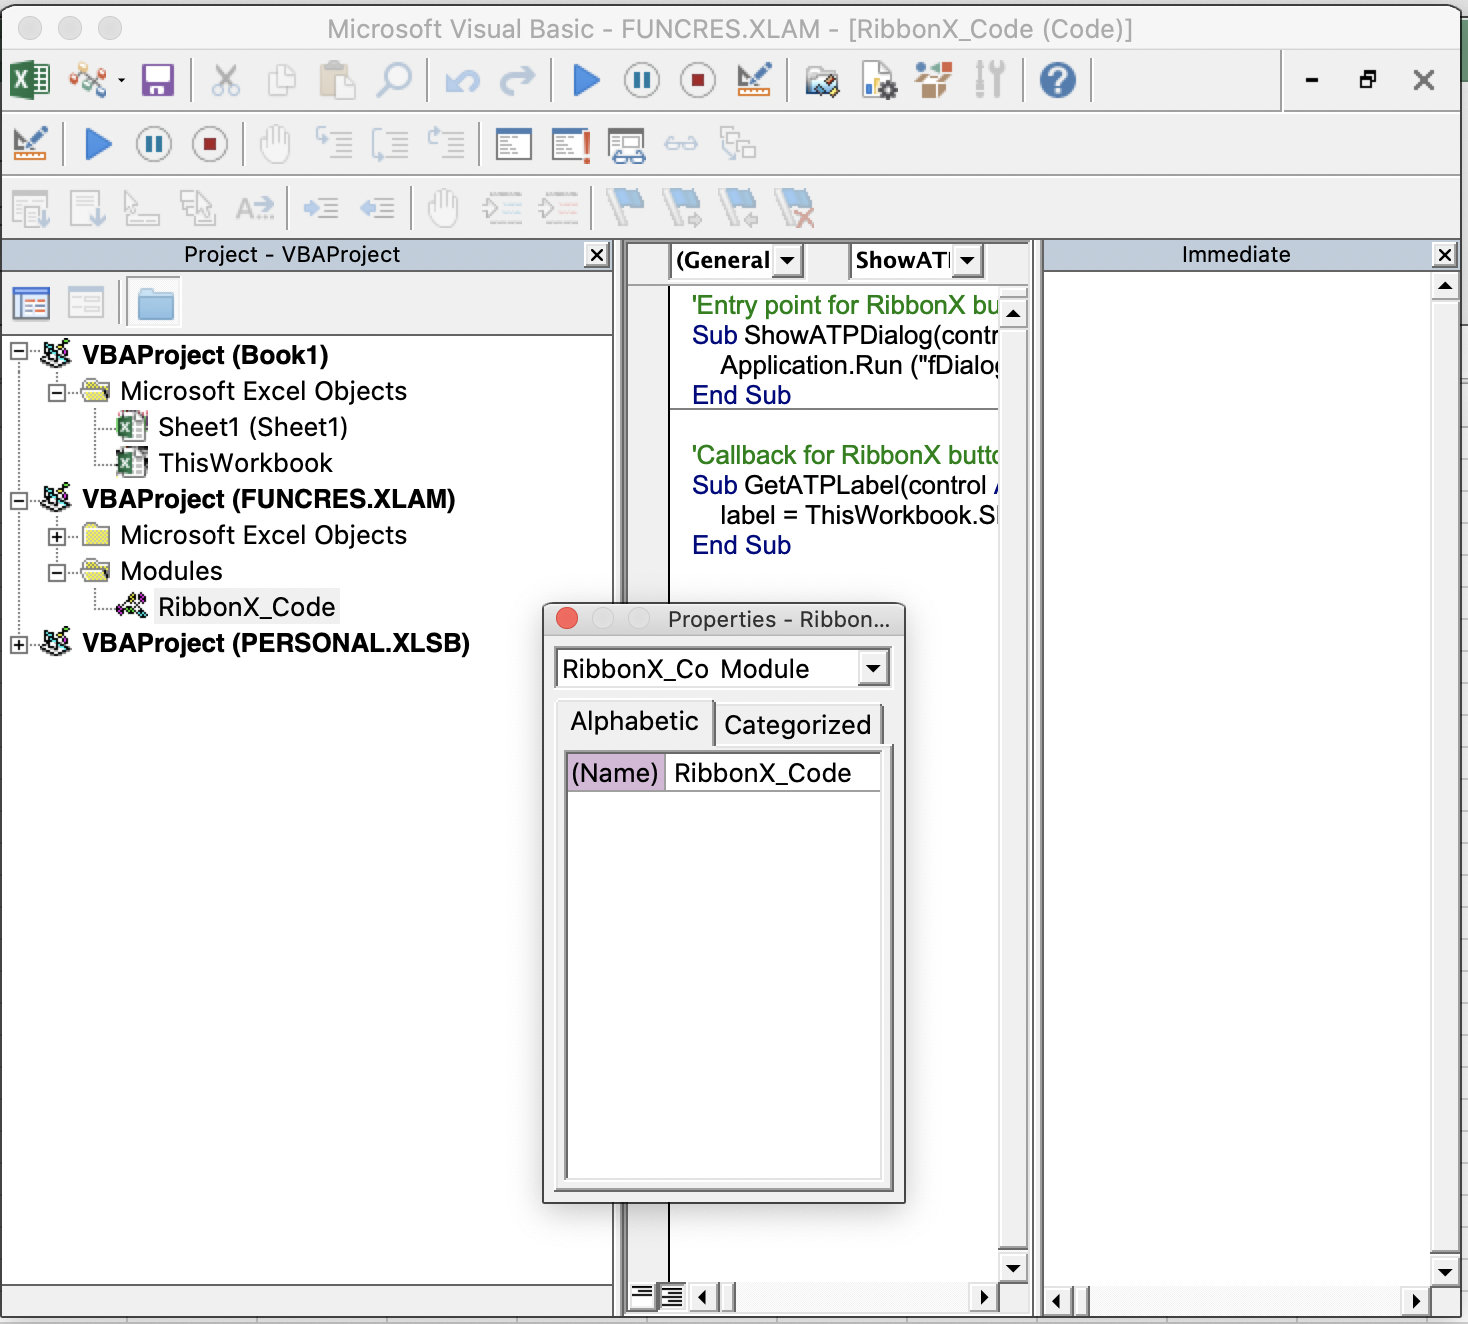Collapse the Modules folder node

coord(57,572)
